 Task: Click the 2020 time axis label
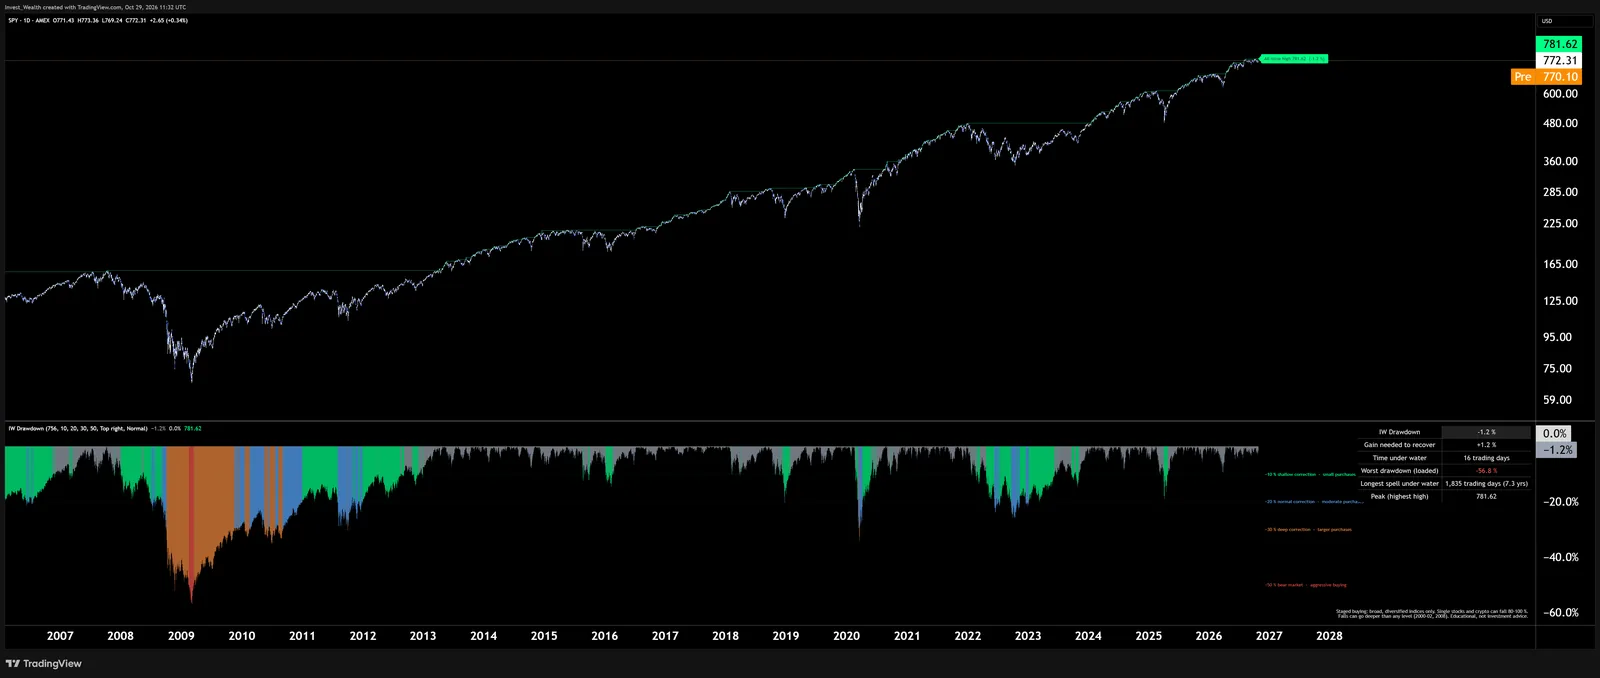[x=847, y=636]
